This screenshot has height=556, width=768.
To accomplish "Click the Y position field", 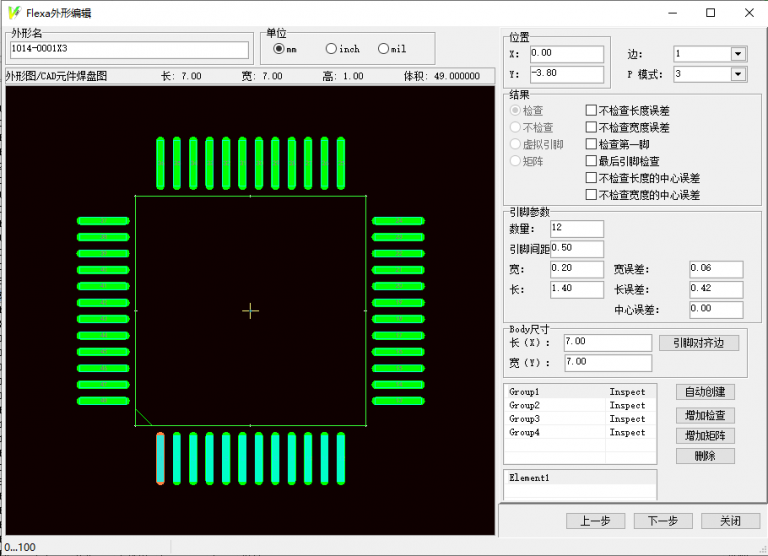I will 567,74.
